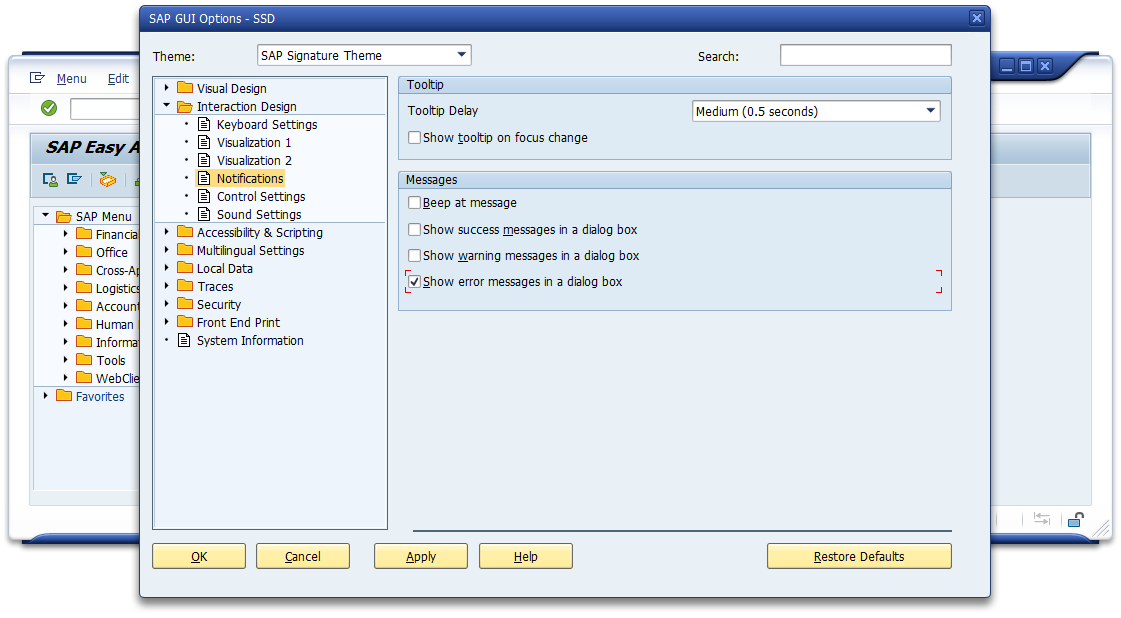Image resolution: width=1121 pixels, height=618 pixels.
Task: Click the System Information document icon
Action: click(x=184, y=340)
